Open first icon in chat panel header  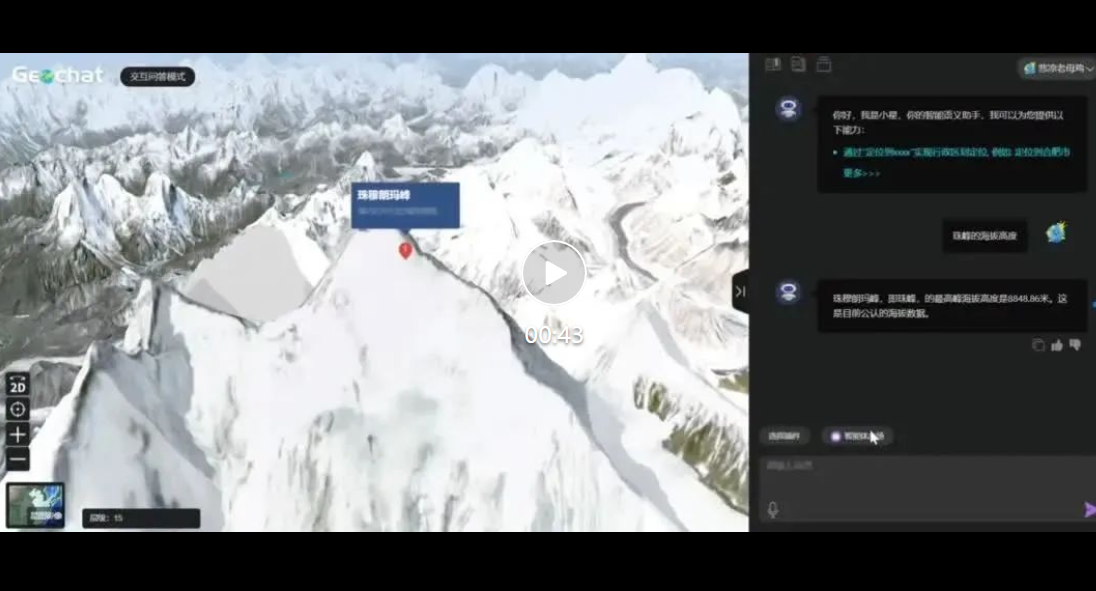(772, 65)
